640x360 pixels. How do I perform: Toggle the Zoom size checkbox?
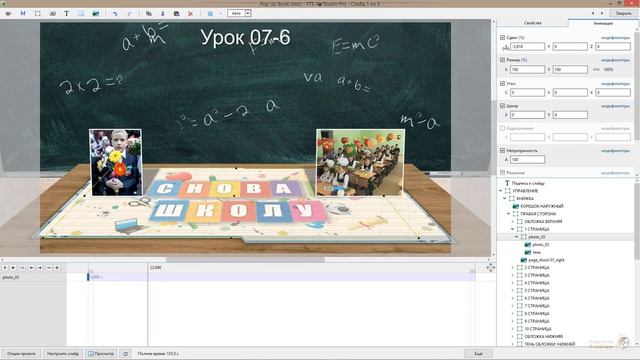click(502, 60)
